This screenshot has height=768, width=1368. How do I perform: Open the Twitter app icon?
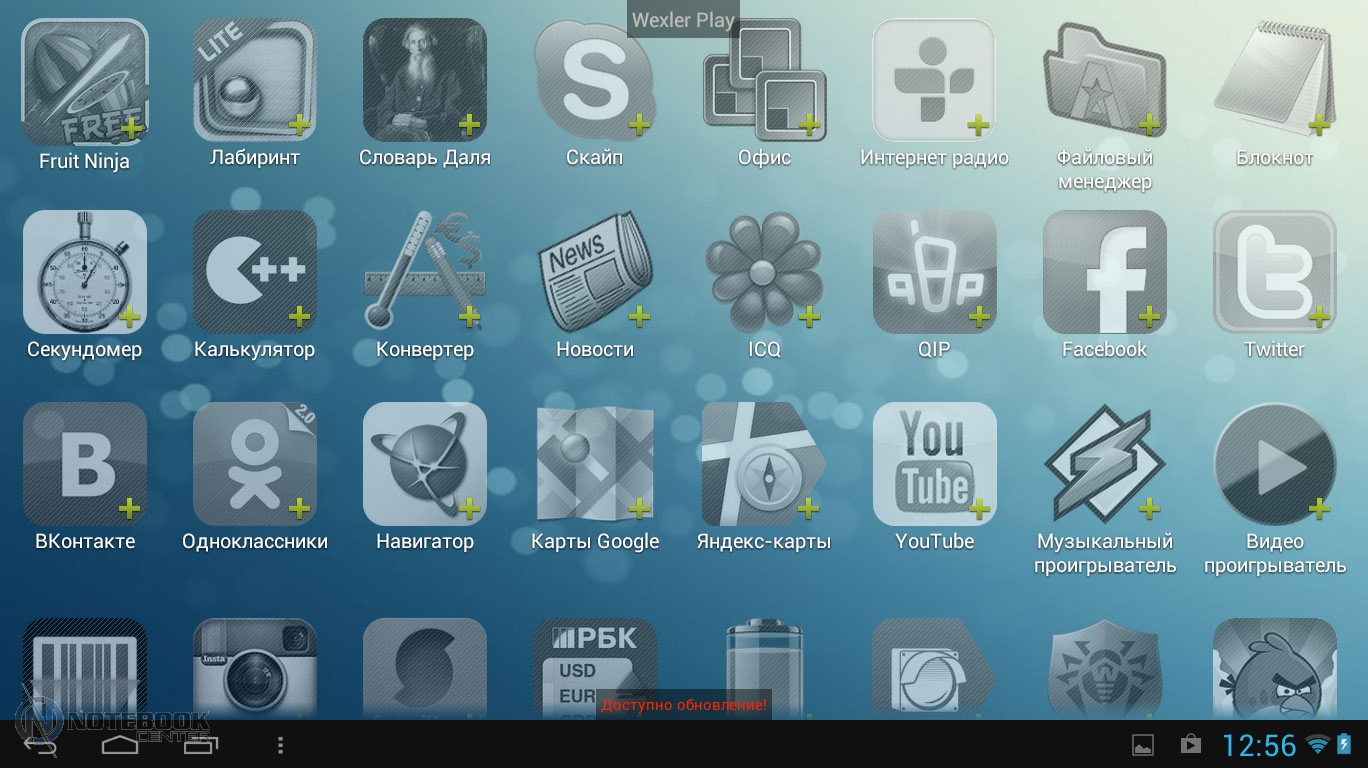pyautogui.click(x=1274, y=272)
